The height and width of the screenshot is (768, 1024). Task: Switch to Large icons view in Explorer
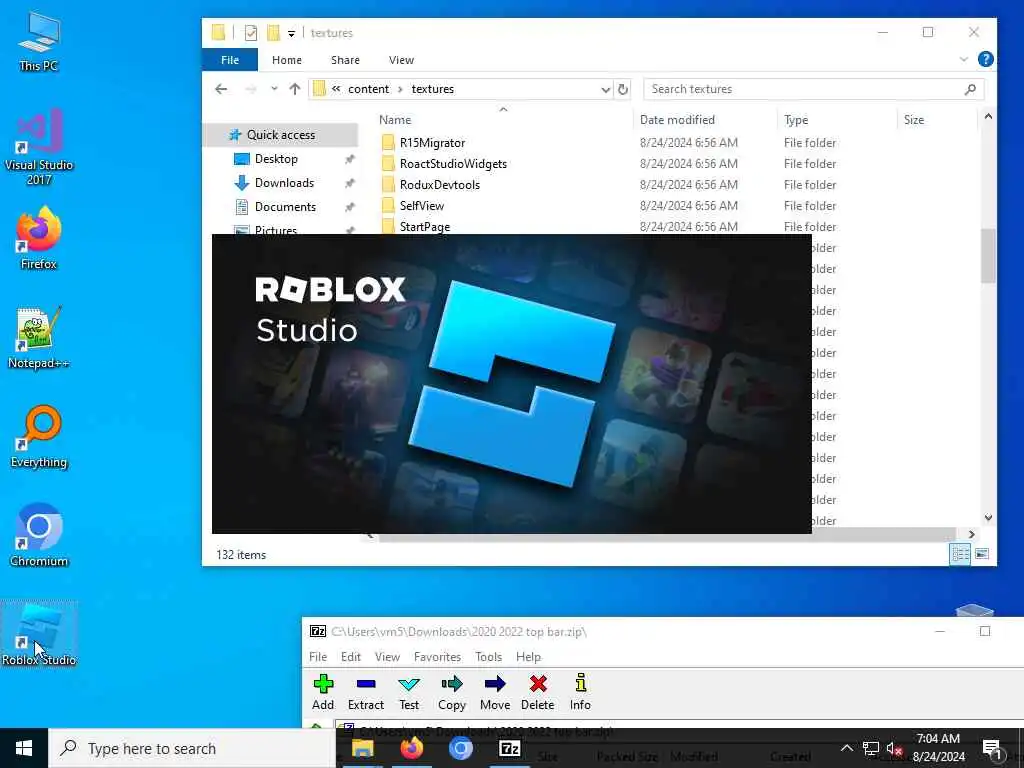(982, 554)
